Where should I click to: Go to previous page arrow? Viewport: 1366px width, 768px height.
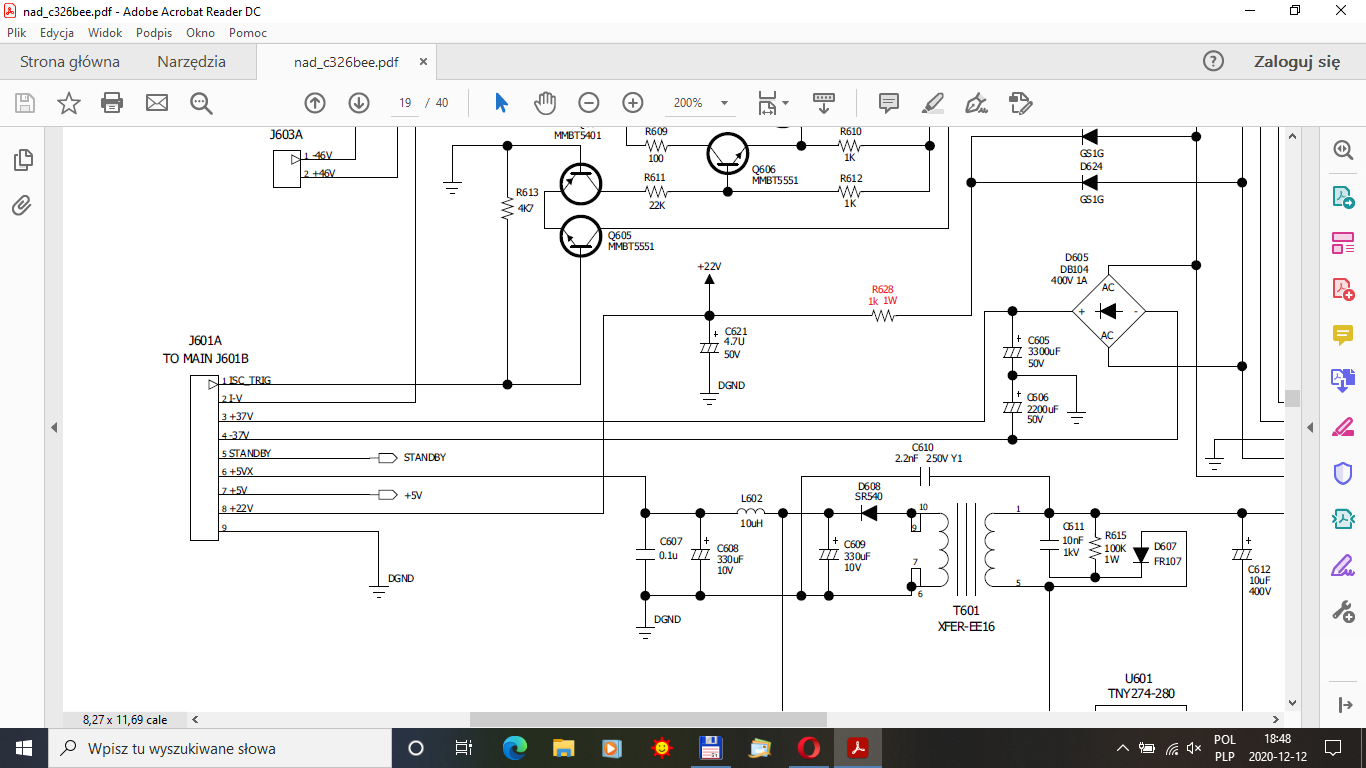pos(315,103)
